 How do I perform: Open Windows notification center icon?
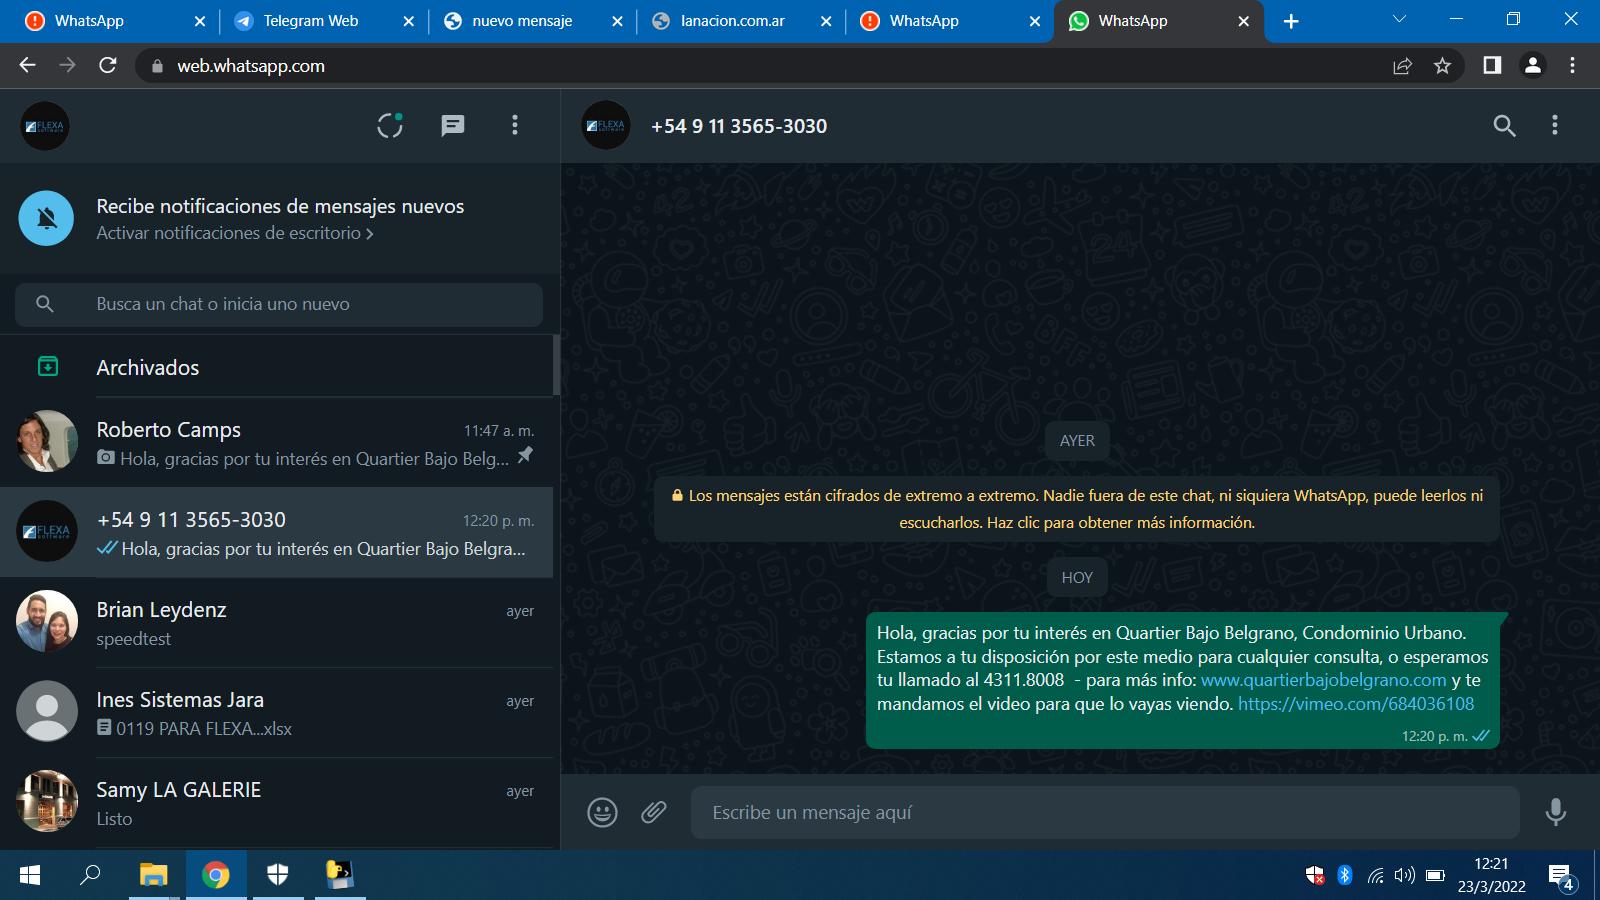(1562, 877)
